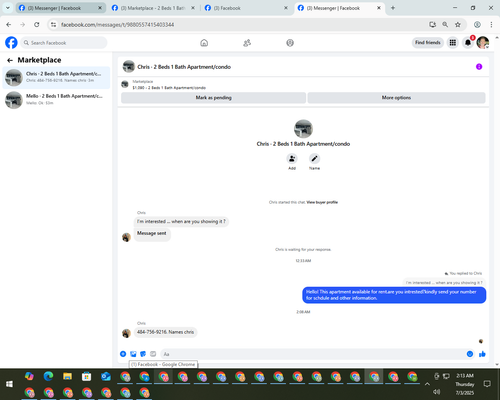The width and height of the screenshot is (500, 400).
Task: Open the Windows Start menu
Action: point(9,384)
